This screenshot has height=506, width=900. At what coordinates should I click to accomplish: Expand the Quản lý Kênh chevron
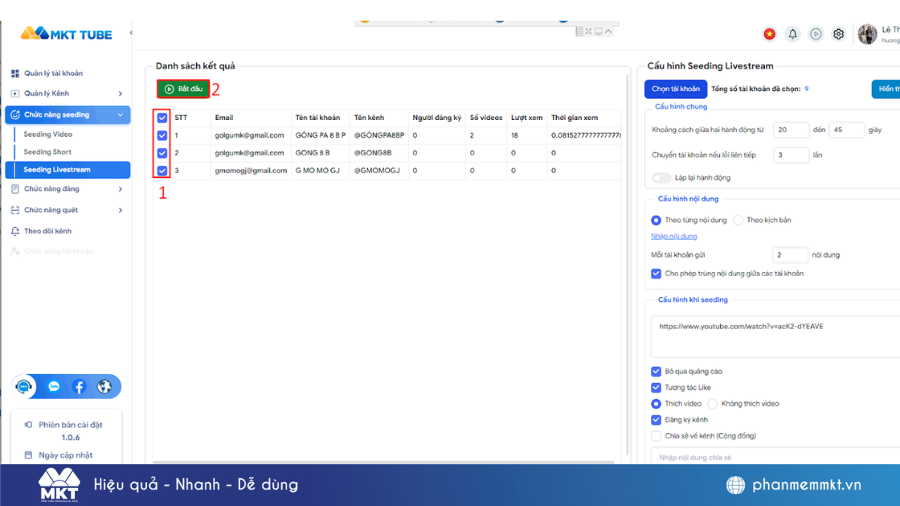(120, 94)
